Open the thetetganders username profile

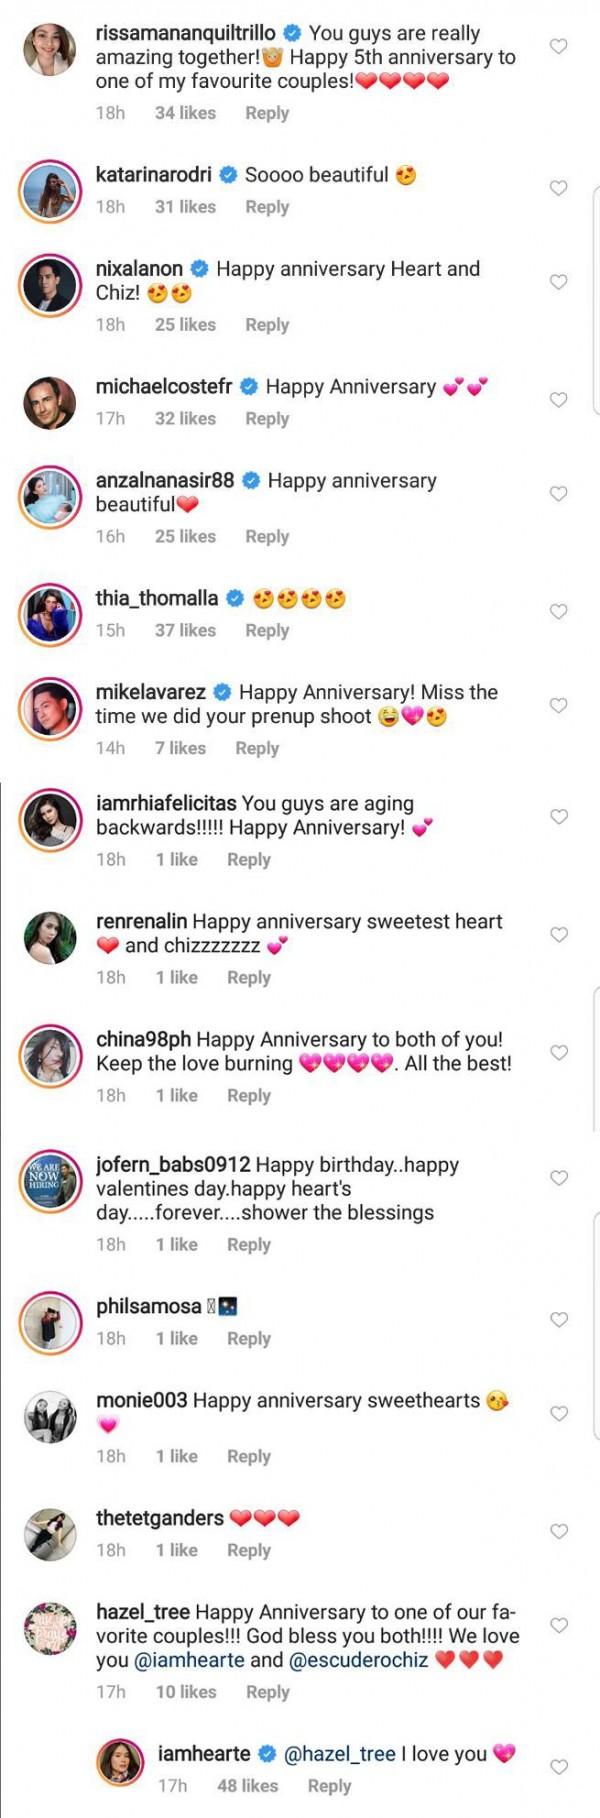[160, 1518]
